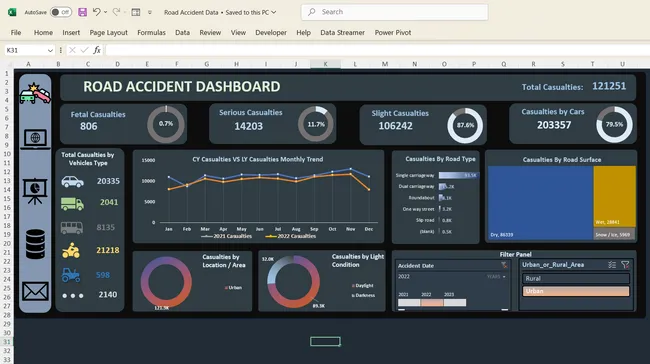Click the yellow motorcycle vehicle icon

(71, 250)
